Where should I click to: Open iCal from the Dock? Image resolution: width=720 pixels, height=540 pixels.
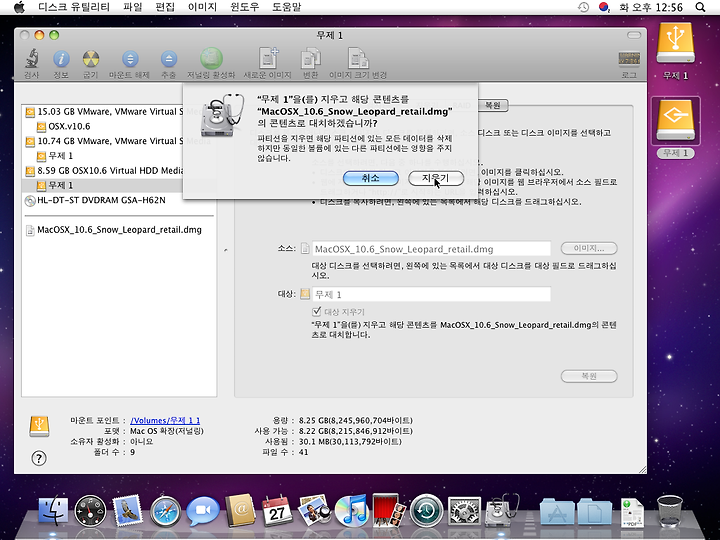coord(277,511)
